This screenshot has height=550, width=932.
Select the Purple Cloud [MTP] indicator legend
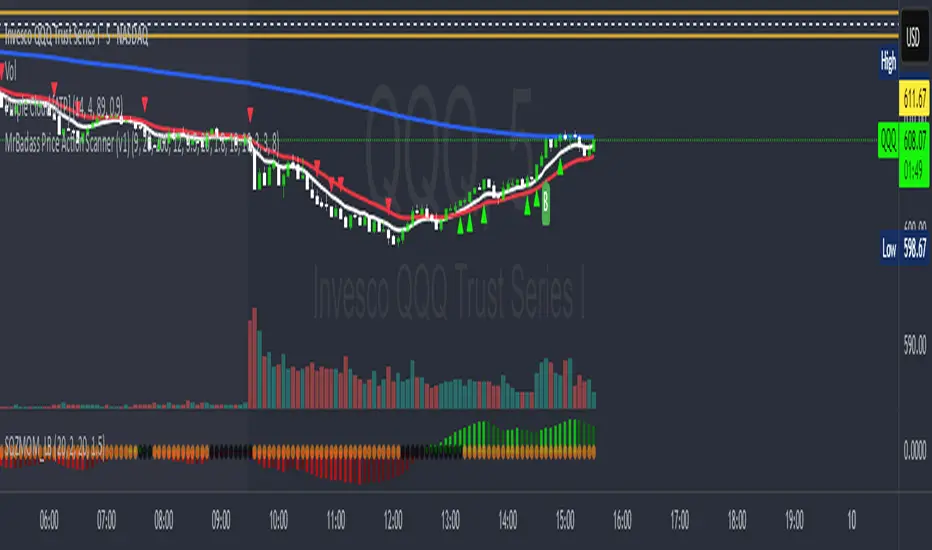tap(64, 108)
